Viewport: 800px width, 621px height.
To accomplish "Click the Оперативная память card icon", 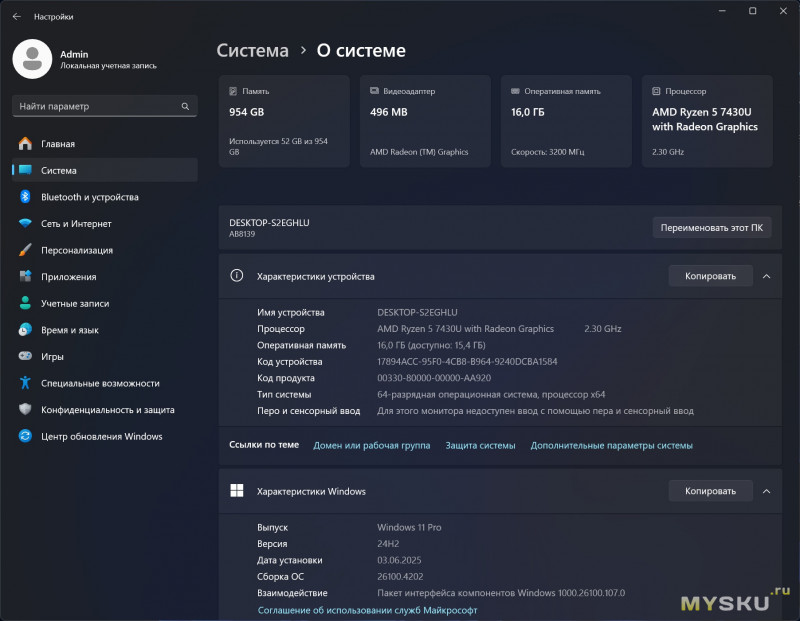I will (515, 91).
